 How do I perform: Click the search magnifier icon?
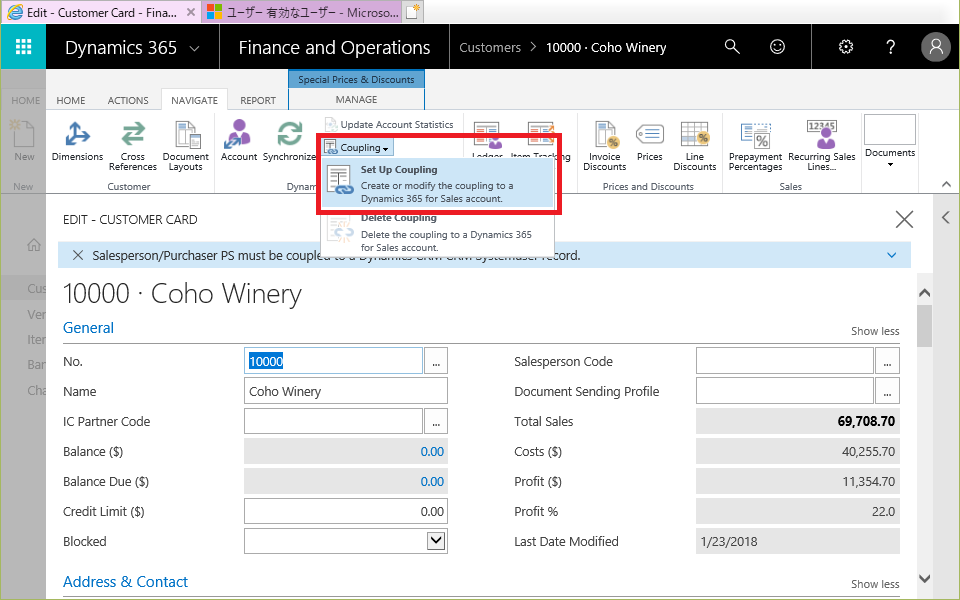point(732,47)
